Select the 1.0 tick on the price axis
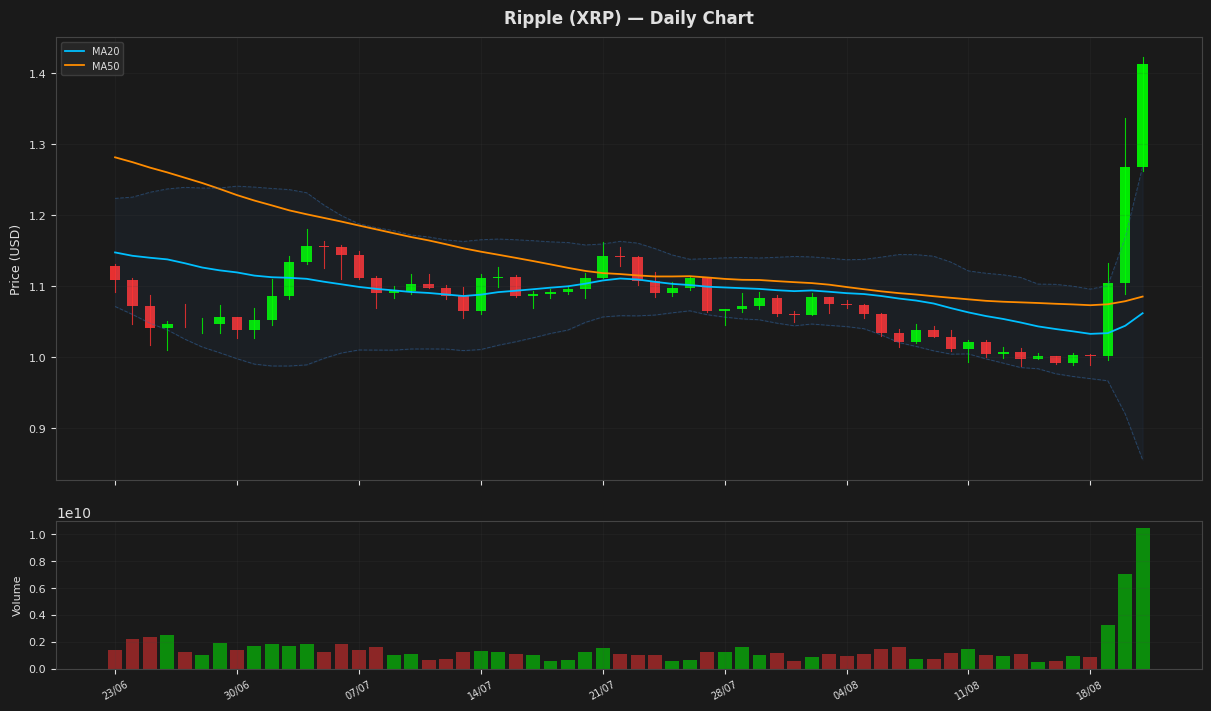Screen dimensions: 1211x711 pyautogui.click(x=39, y=358)
